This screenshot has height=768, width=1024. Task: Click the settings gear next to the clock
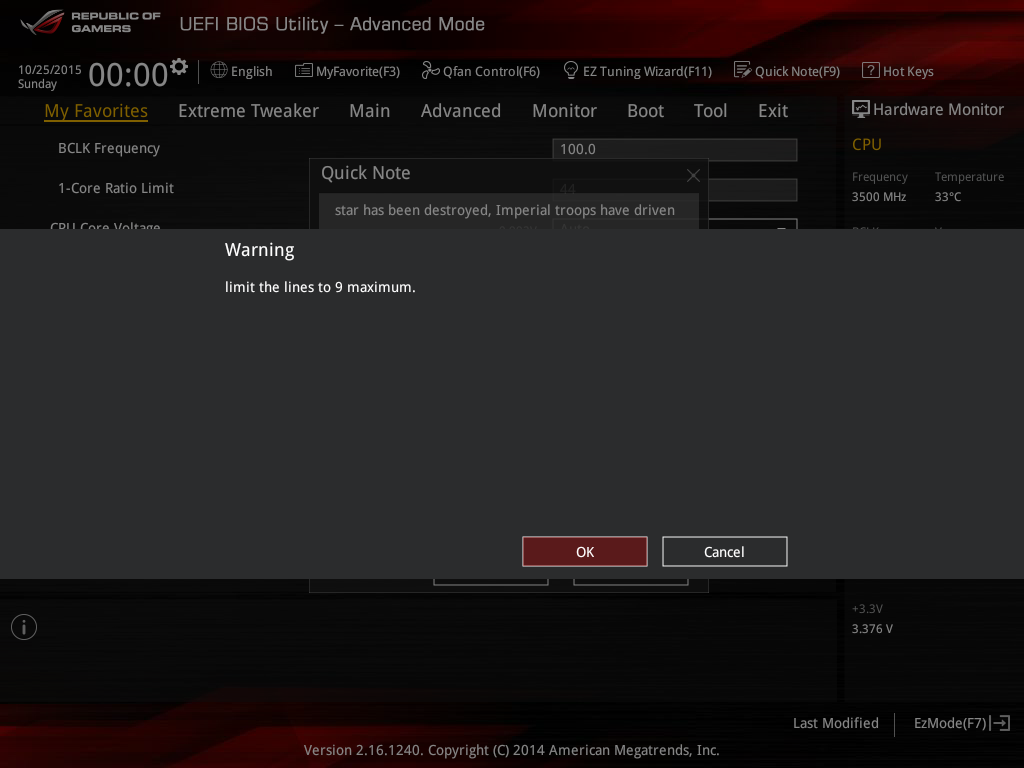pyautogui.click(x=179, y=66)
